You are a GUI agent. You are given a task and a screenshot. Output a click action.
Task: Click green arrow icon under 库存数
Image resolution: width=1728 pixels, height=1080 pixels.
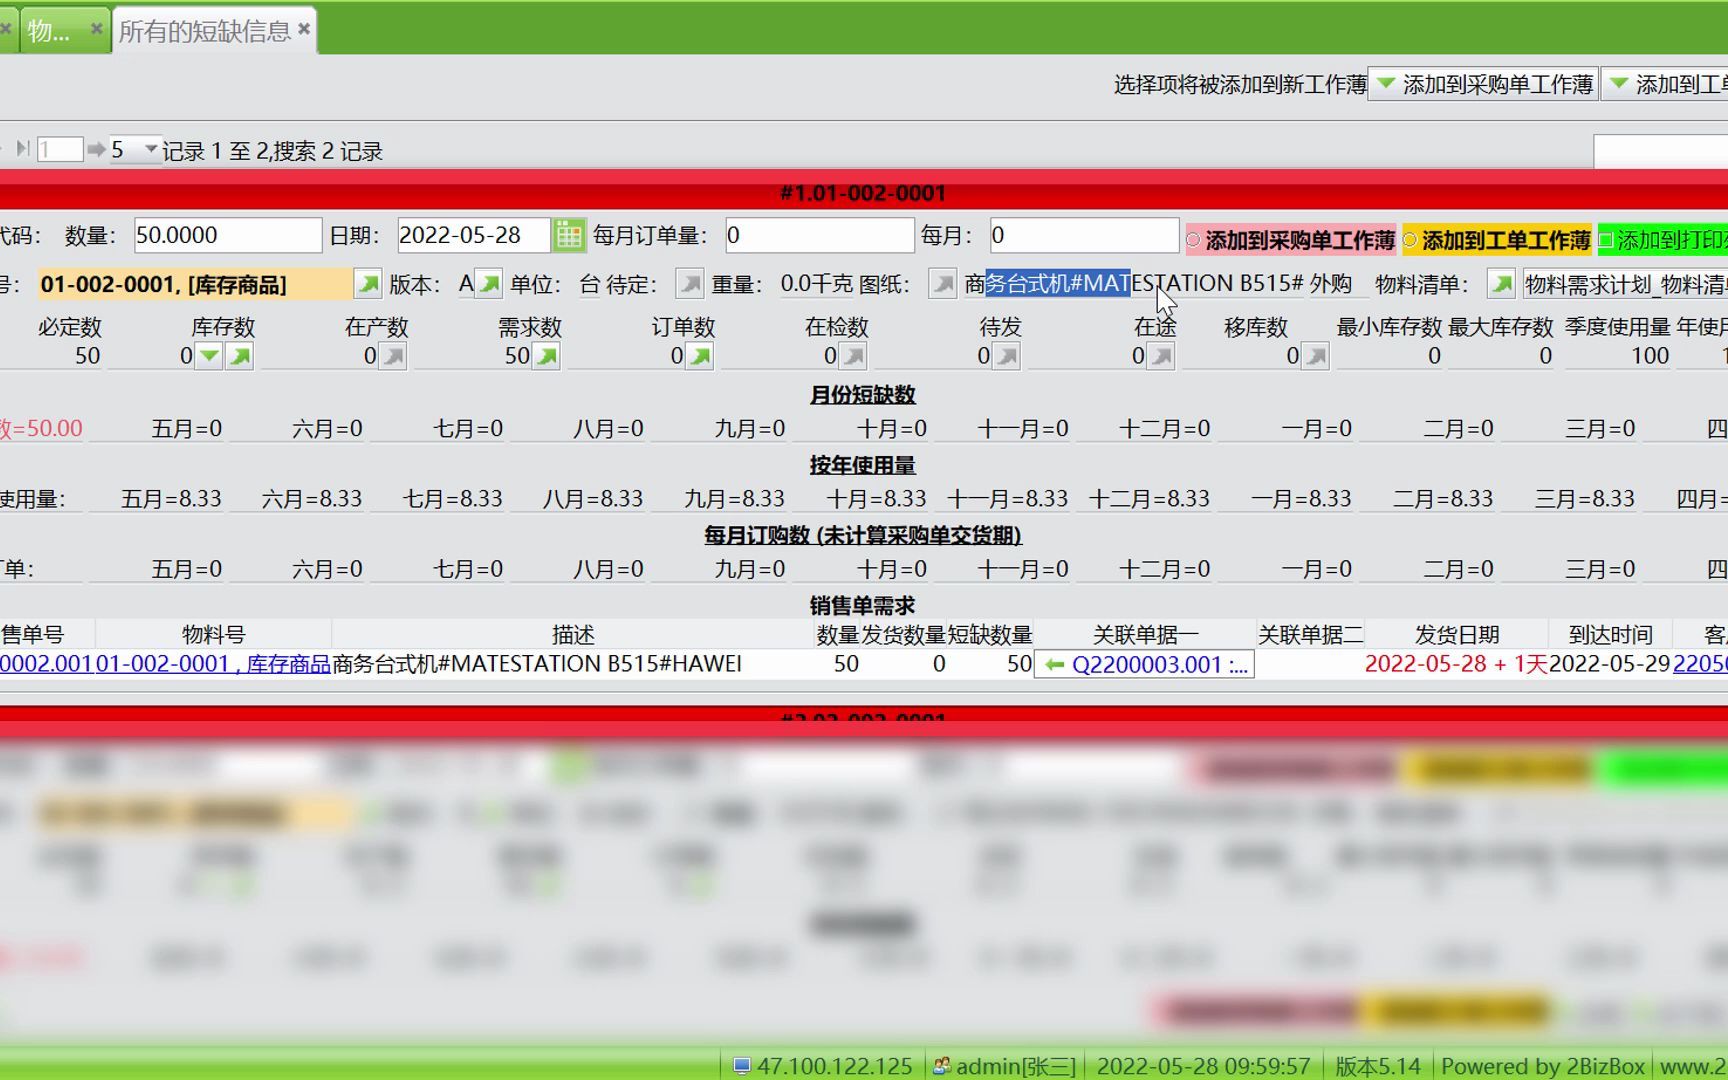click(240, 356)
